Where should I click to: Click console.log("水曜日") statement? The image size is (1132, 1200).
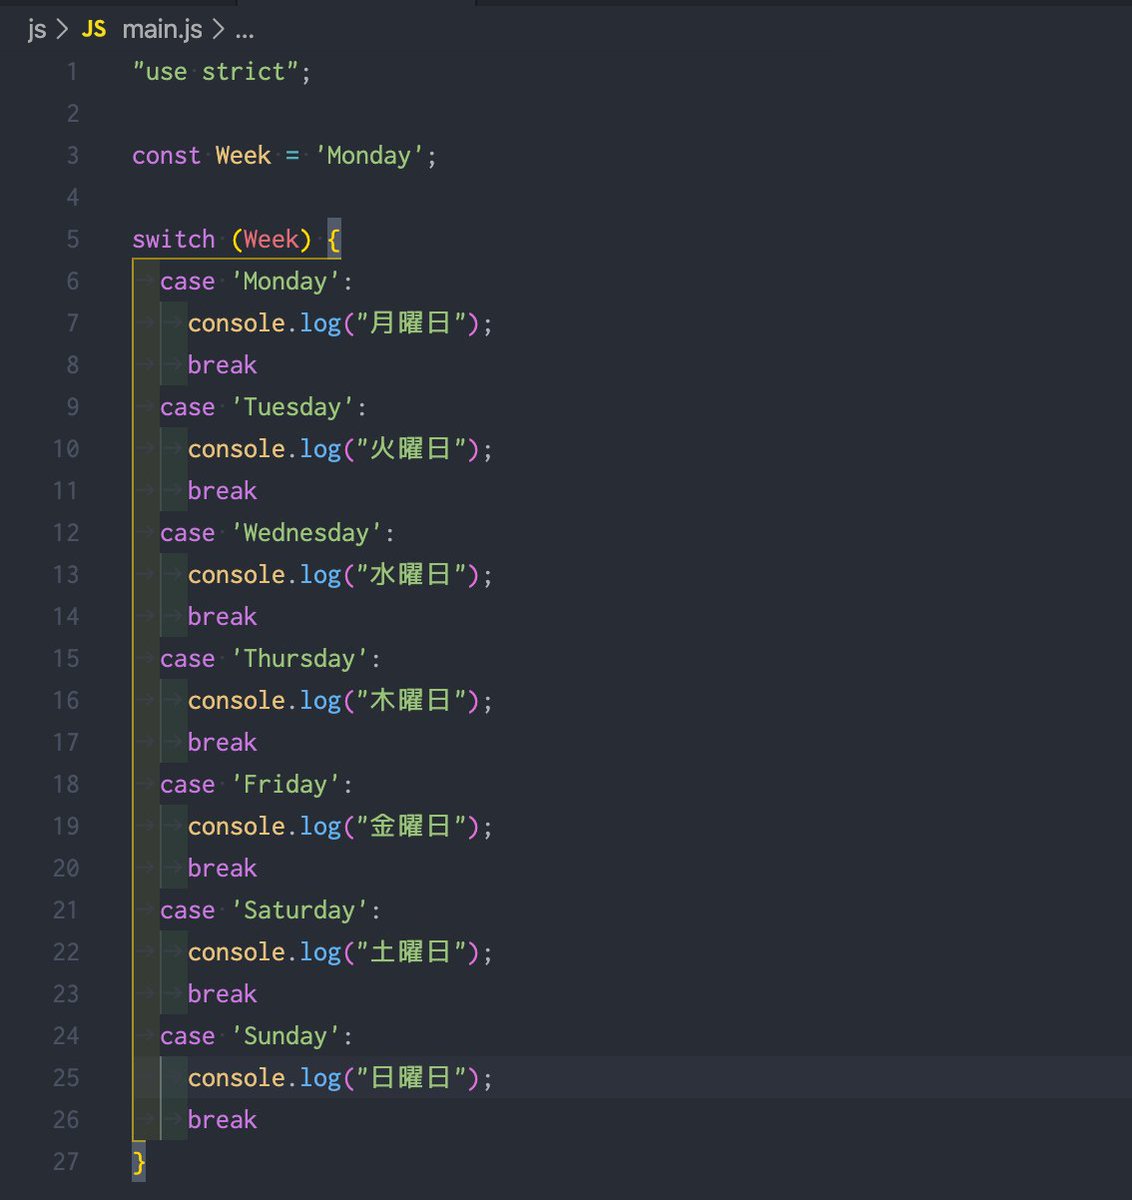[x=341, y=575]
